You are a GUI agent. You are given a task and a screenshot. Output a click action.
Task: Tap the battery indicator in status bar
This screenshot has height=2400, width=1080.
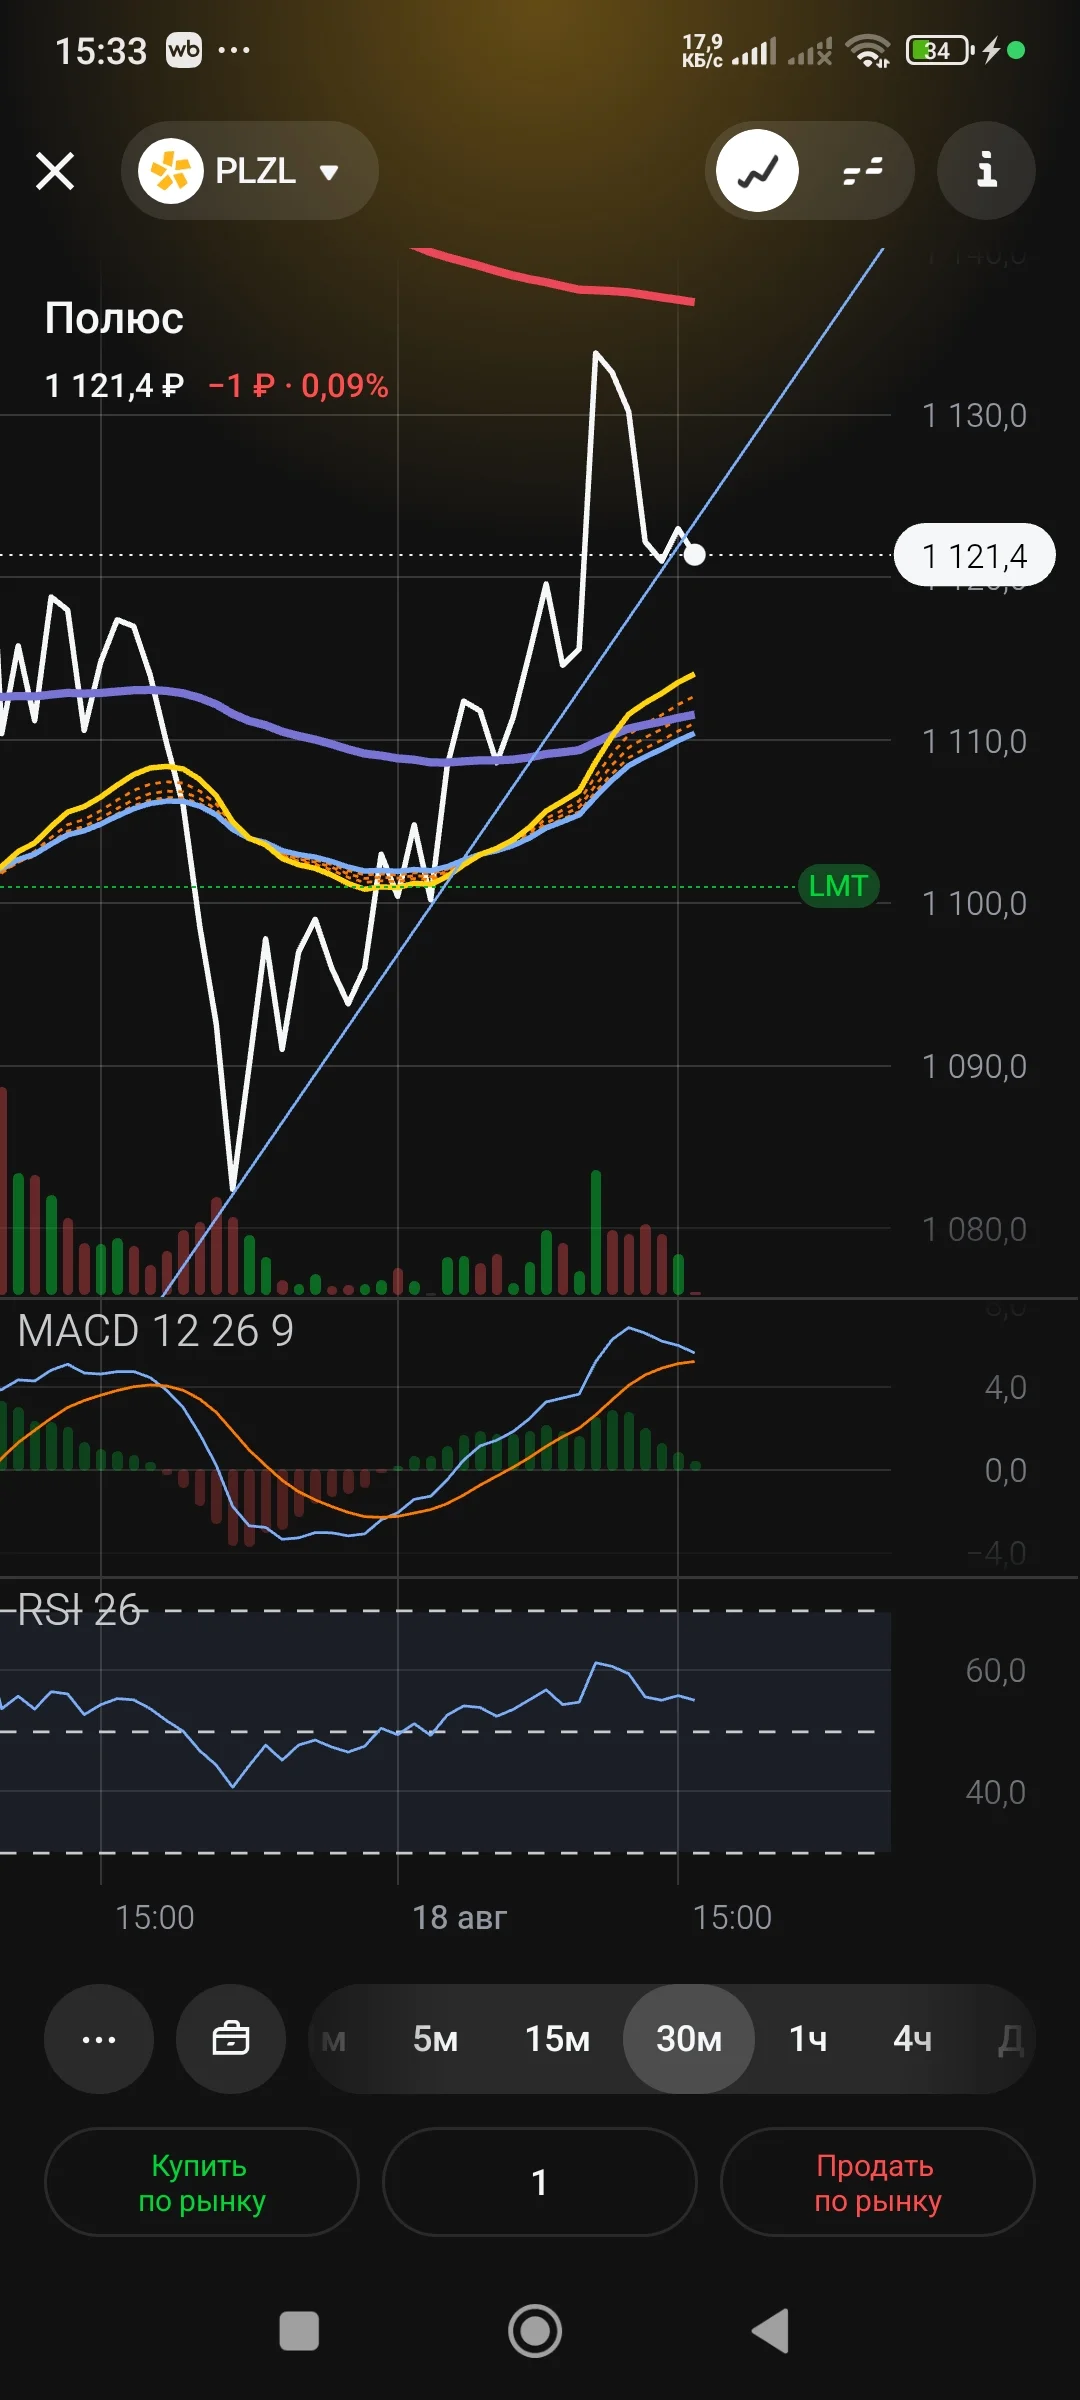(939, 50)
